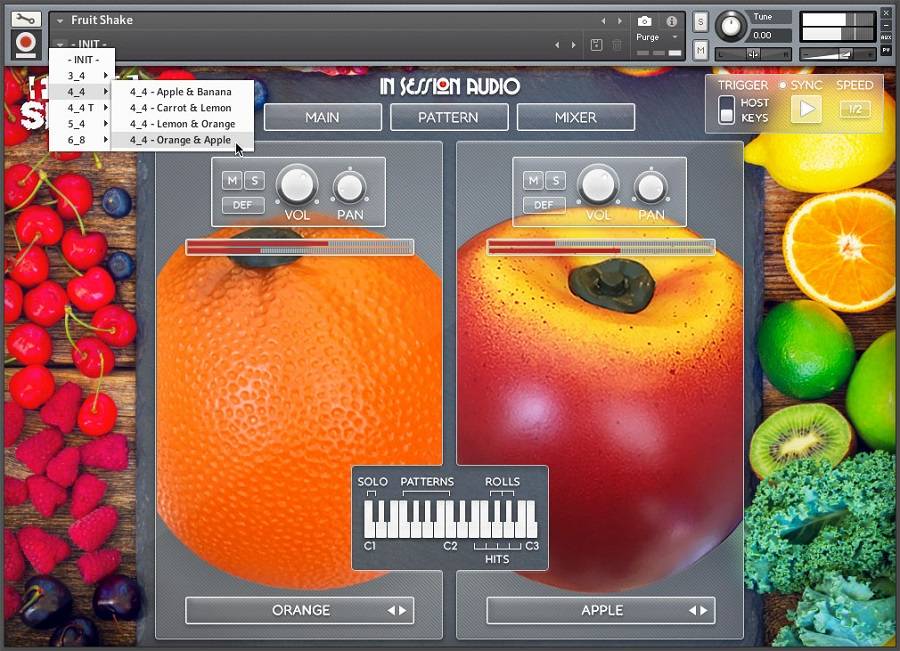Mute the Orange channel
Viewport: 900px width, 651px height.
coord(232,181)
